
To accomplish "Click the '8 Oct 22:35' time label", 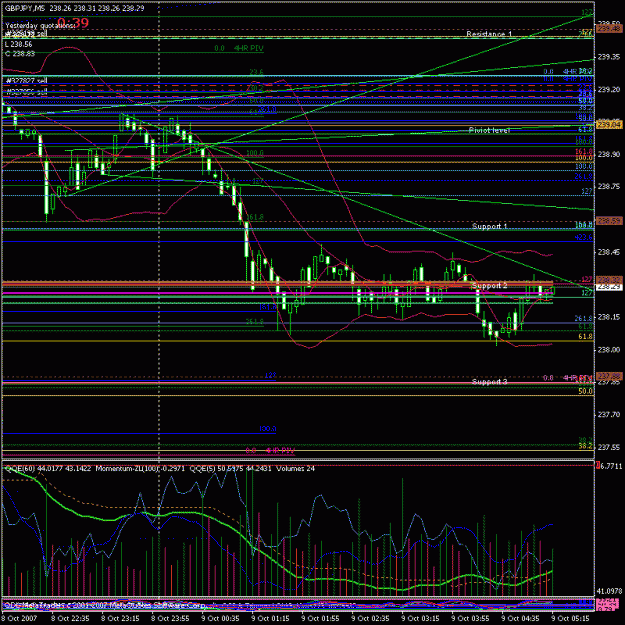I will coord(70,618).
